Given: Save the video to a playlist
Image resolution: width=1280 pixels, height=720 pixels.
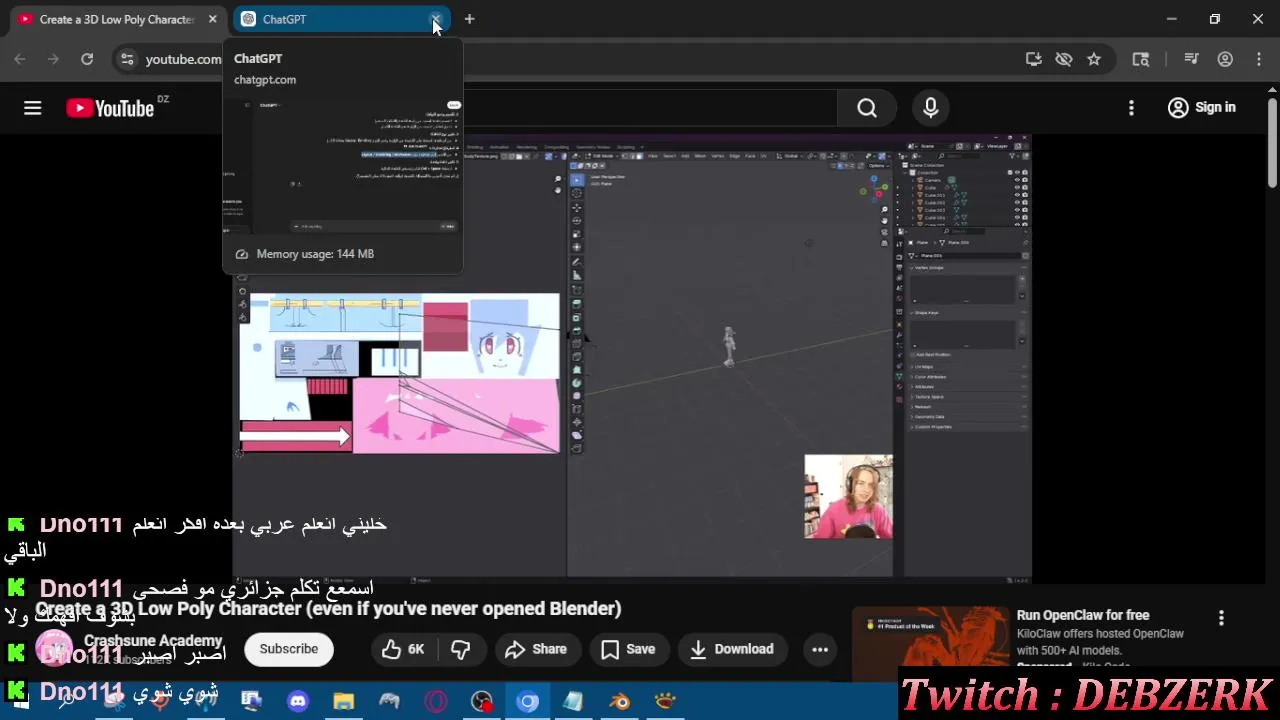Looking at the screenshot, I should pyautogui.click(x=629, y=649).
